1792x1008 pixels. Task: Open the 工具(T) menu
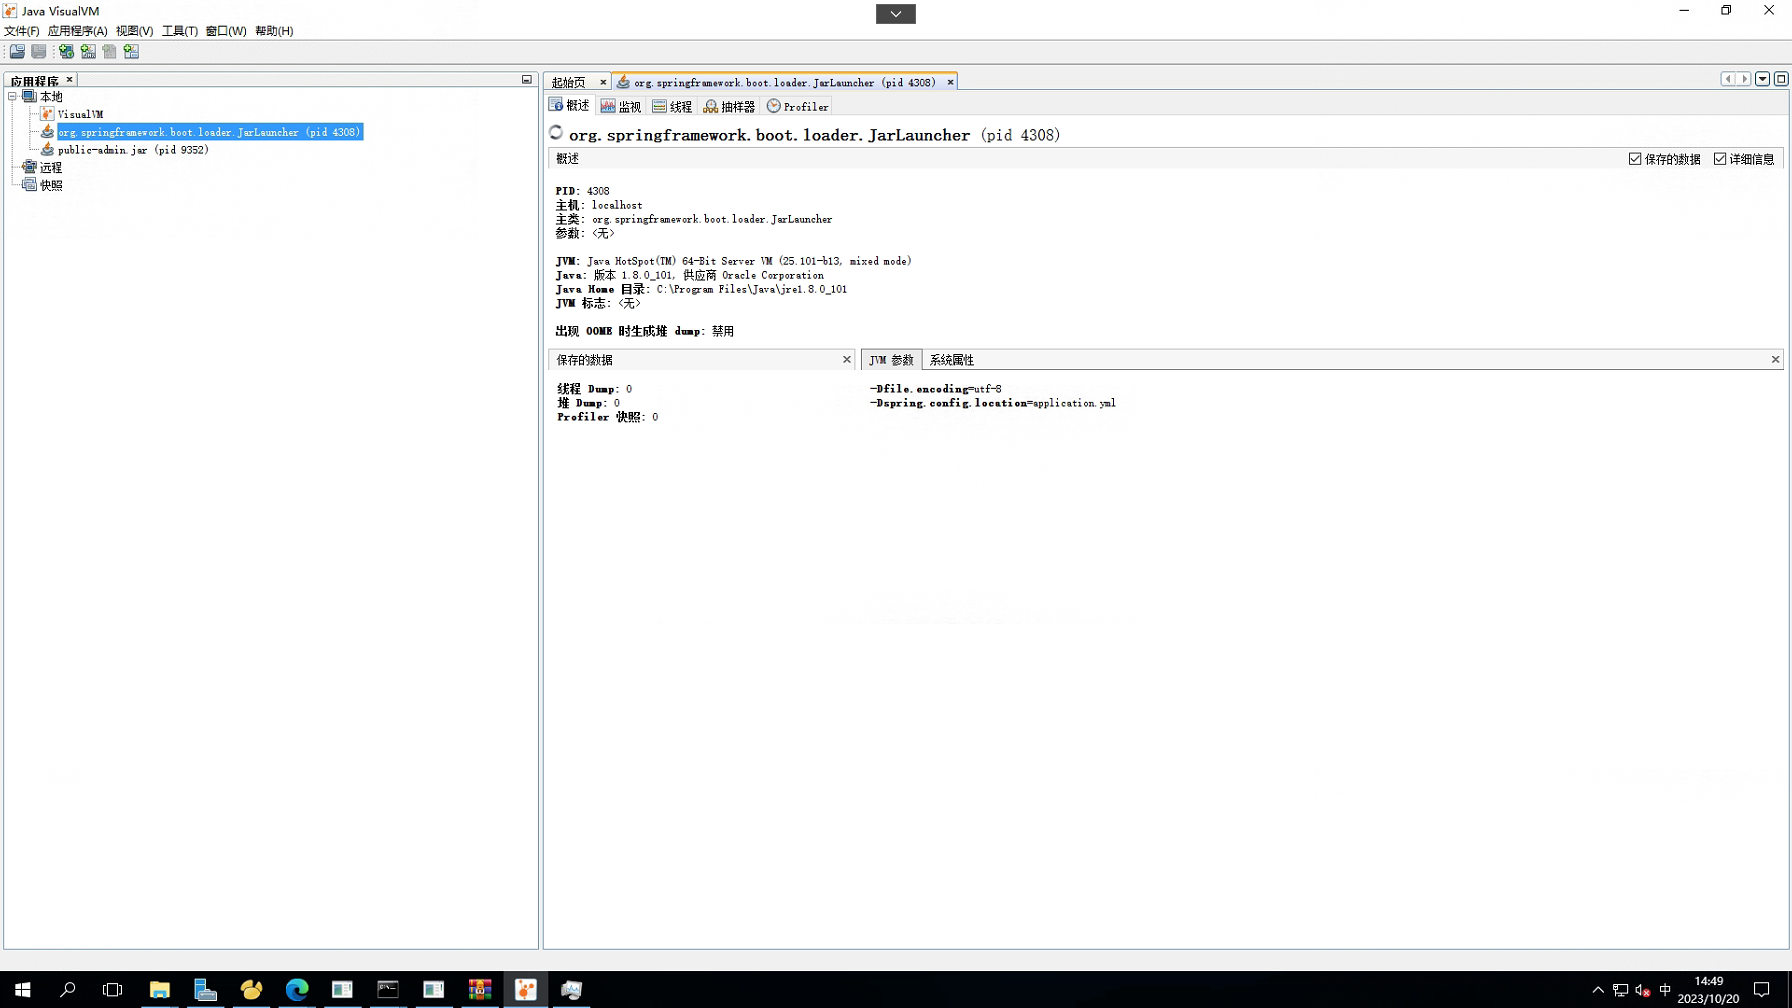(180, 31)
